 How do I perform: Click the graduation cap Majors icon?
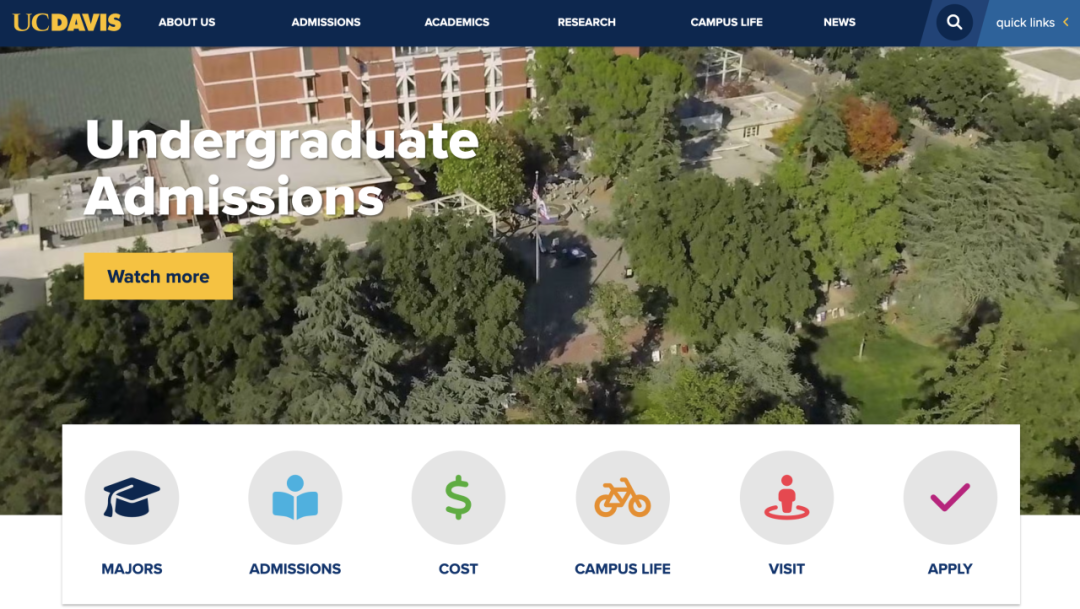tap(132, 497)
